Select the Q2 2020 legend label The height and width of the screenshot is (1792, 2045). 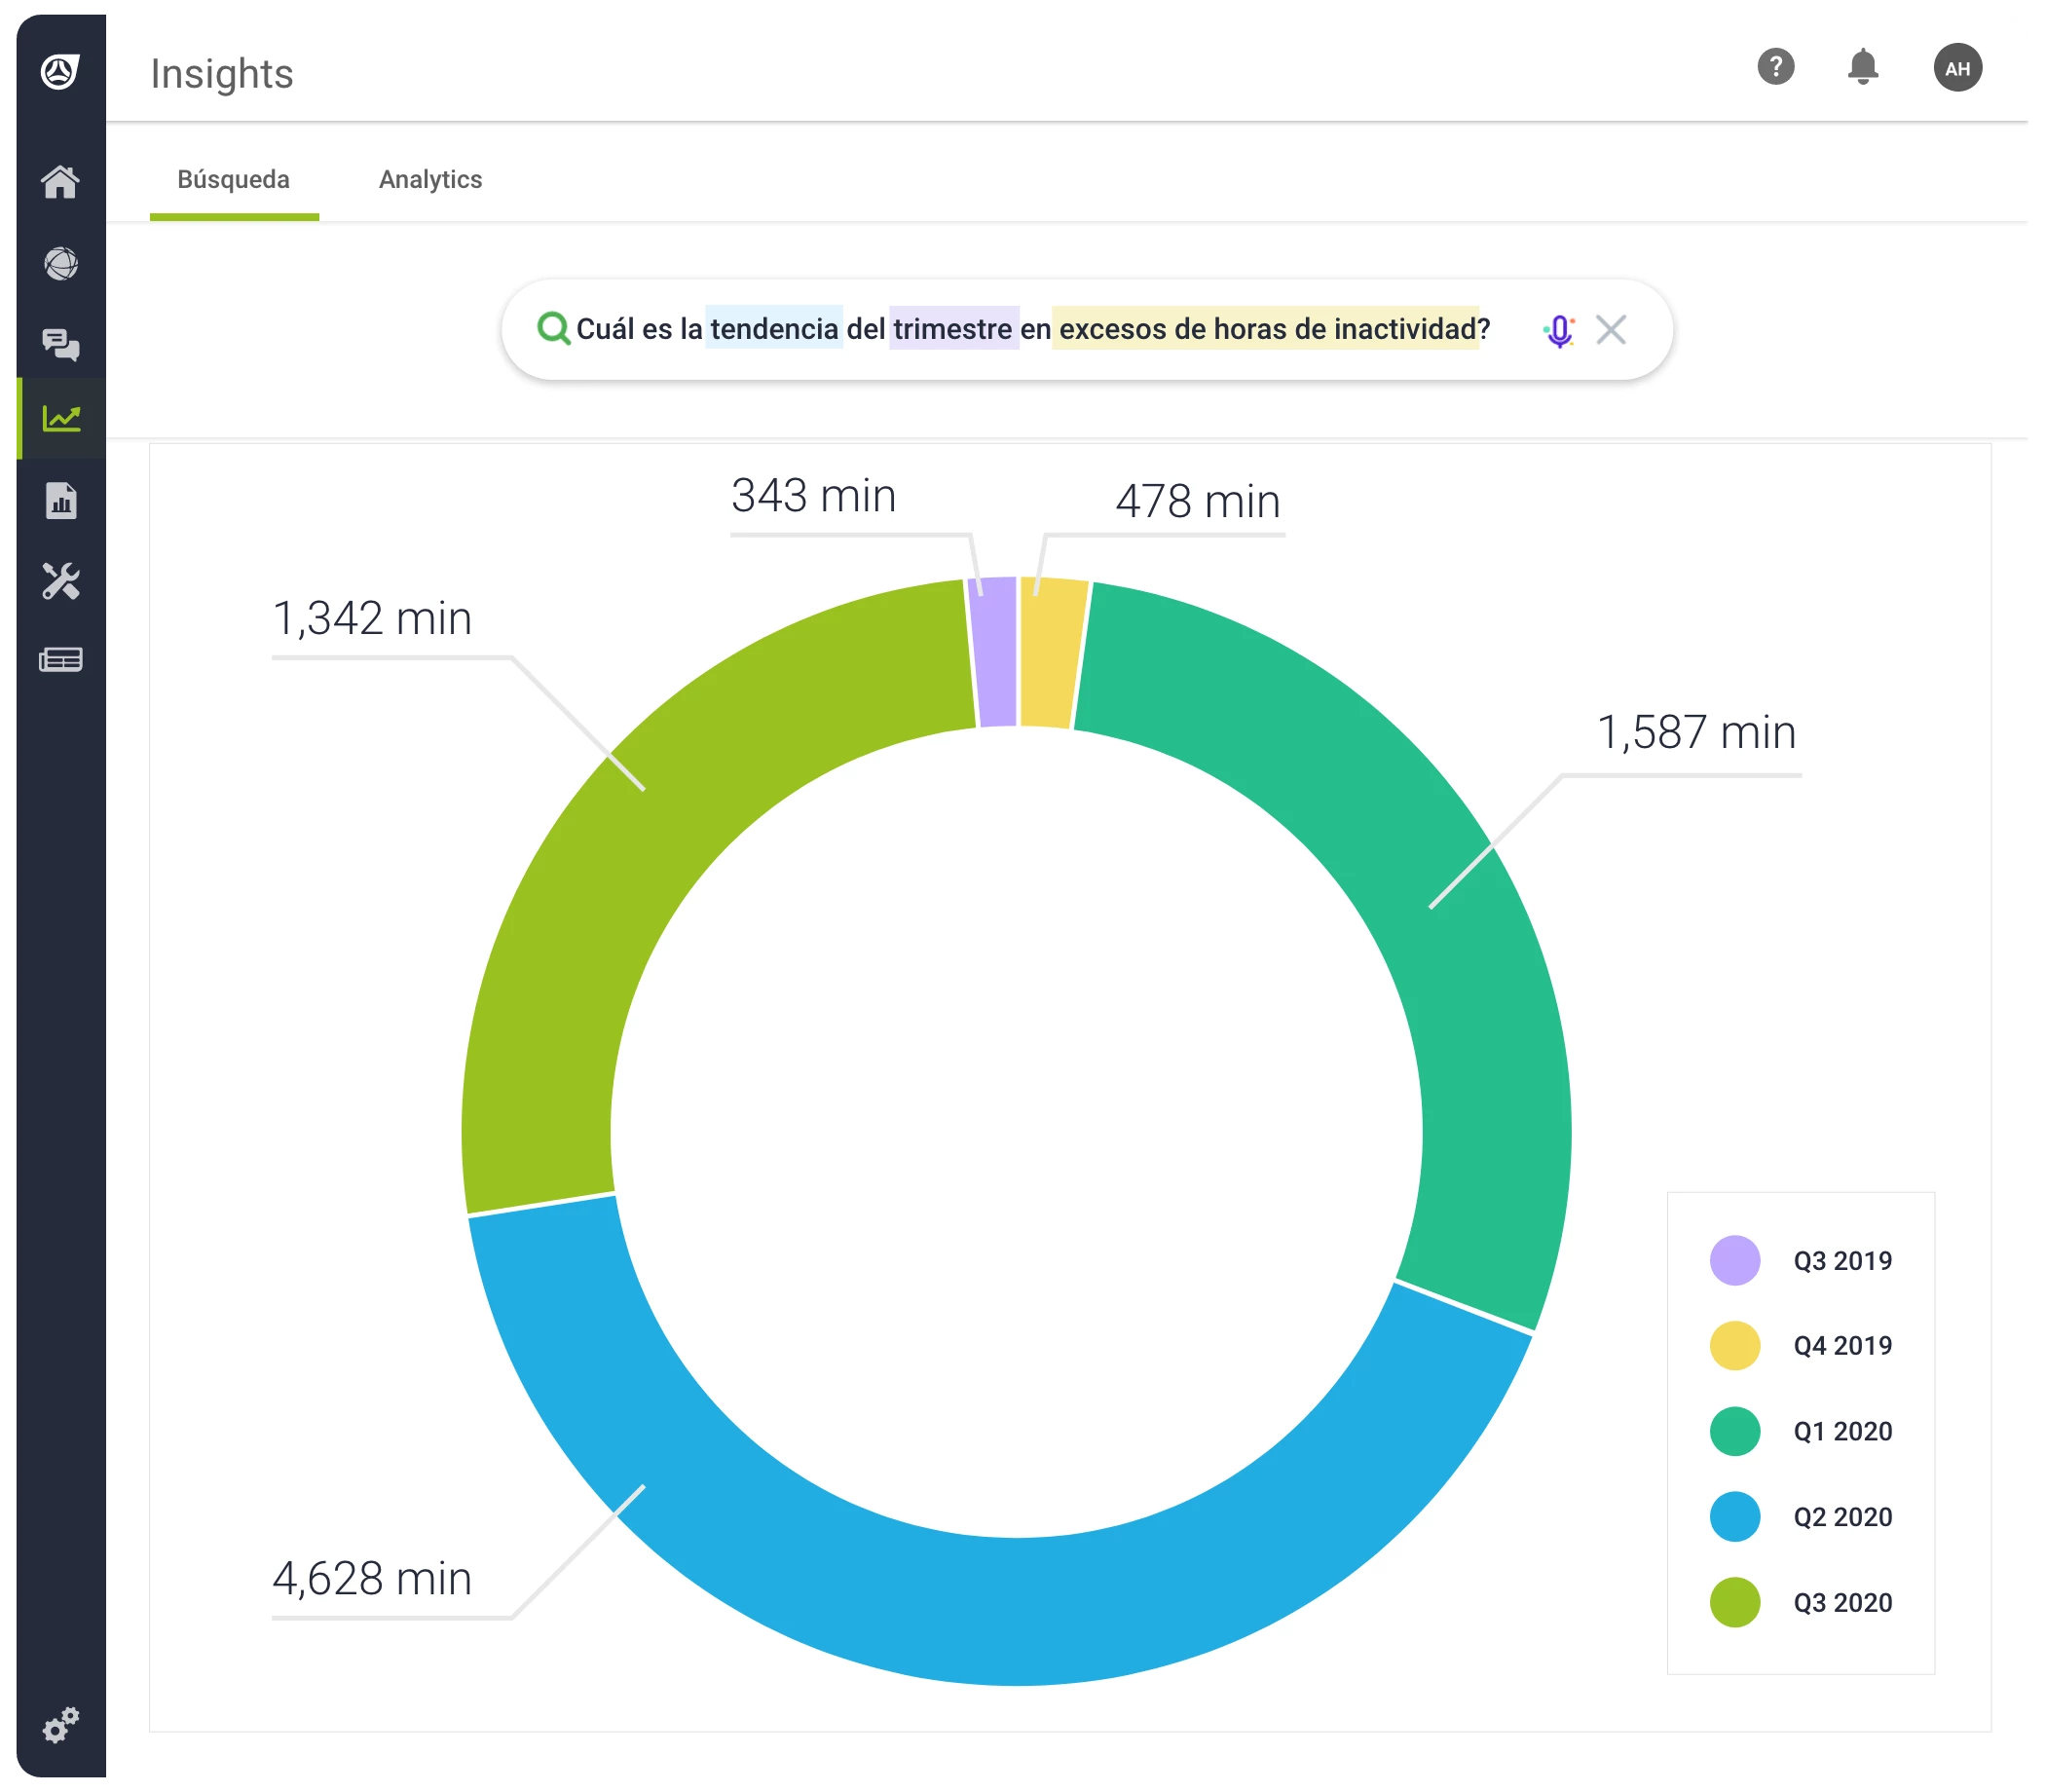[x=1842, y=1517]
